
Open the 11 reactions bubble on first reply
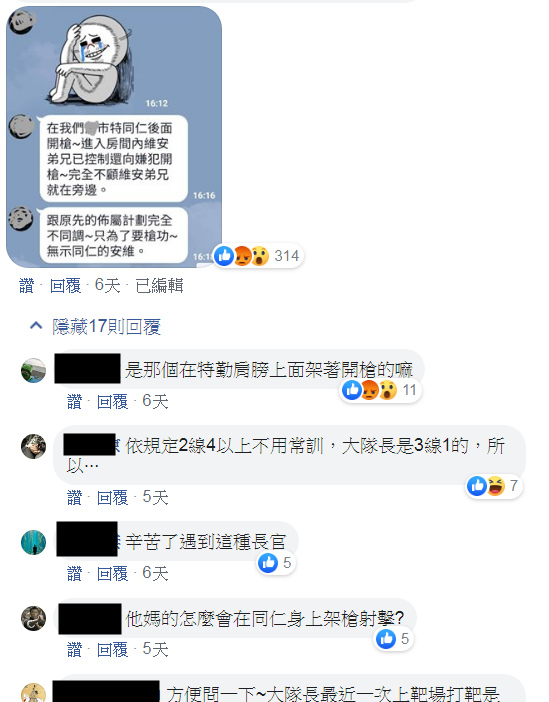point(380,390)
